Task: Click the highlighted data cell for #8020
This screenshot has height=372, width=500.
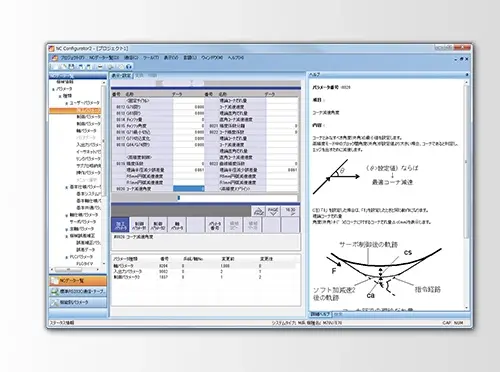Action: point(189,189)
